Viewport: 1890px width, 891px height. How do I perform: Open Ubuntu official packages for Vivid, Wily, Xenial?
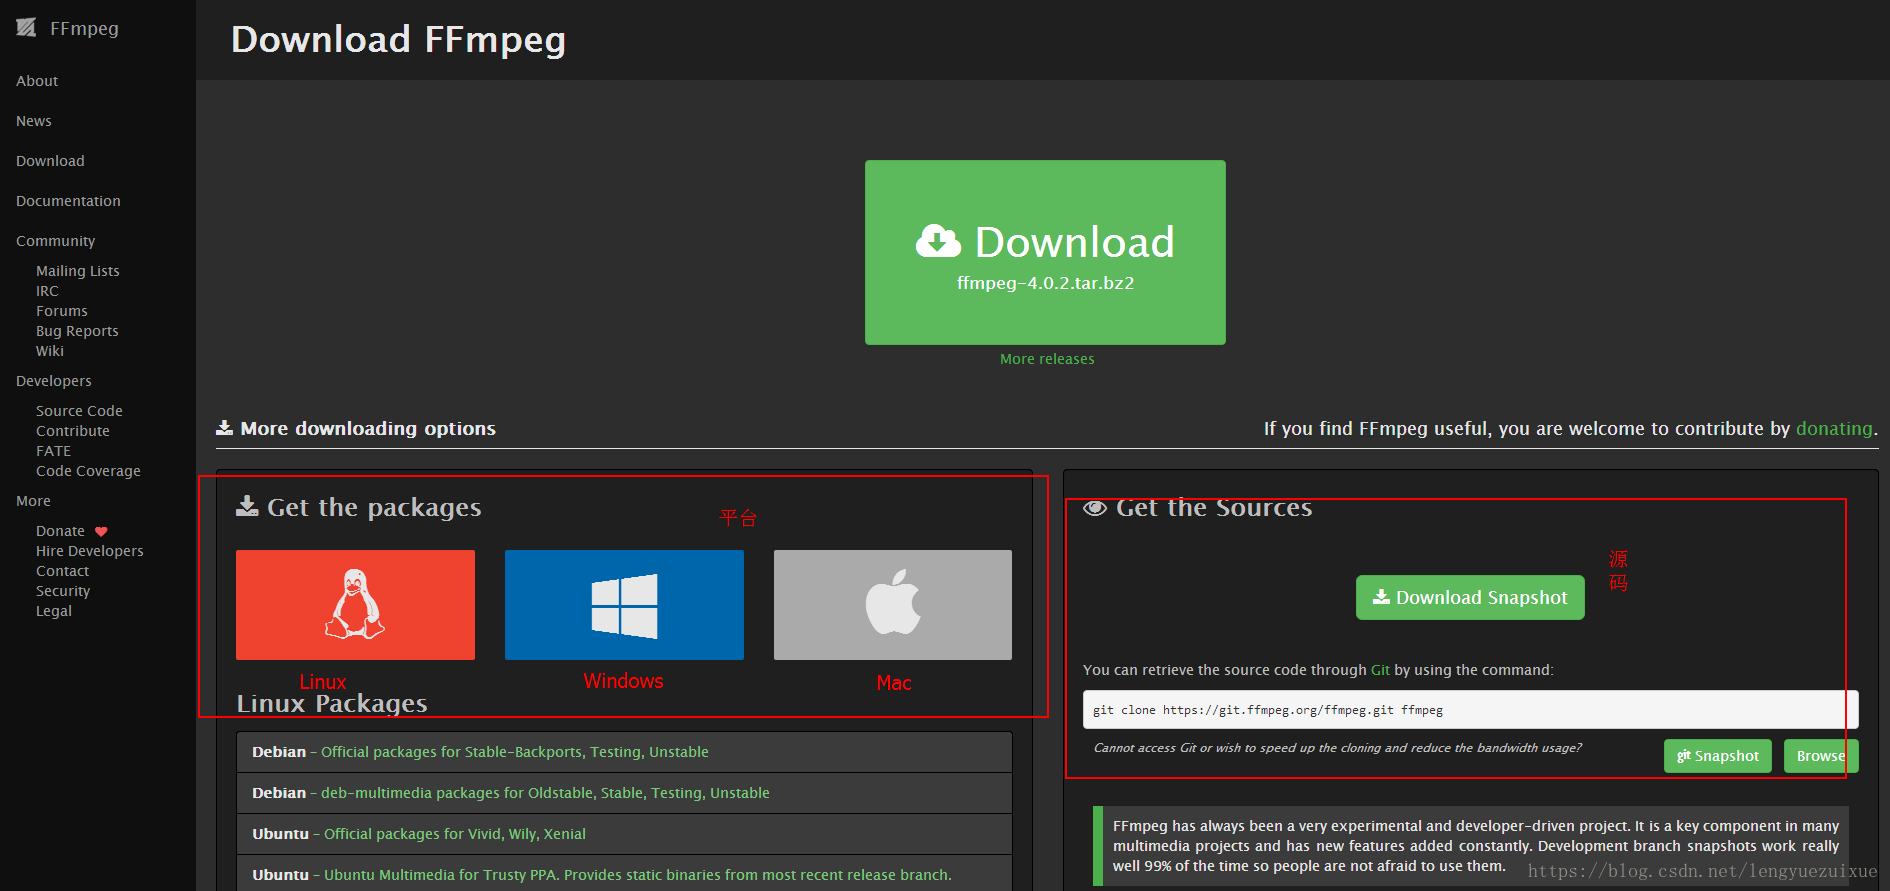(x=455, y=834)
